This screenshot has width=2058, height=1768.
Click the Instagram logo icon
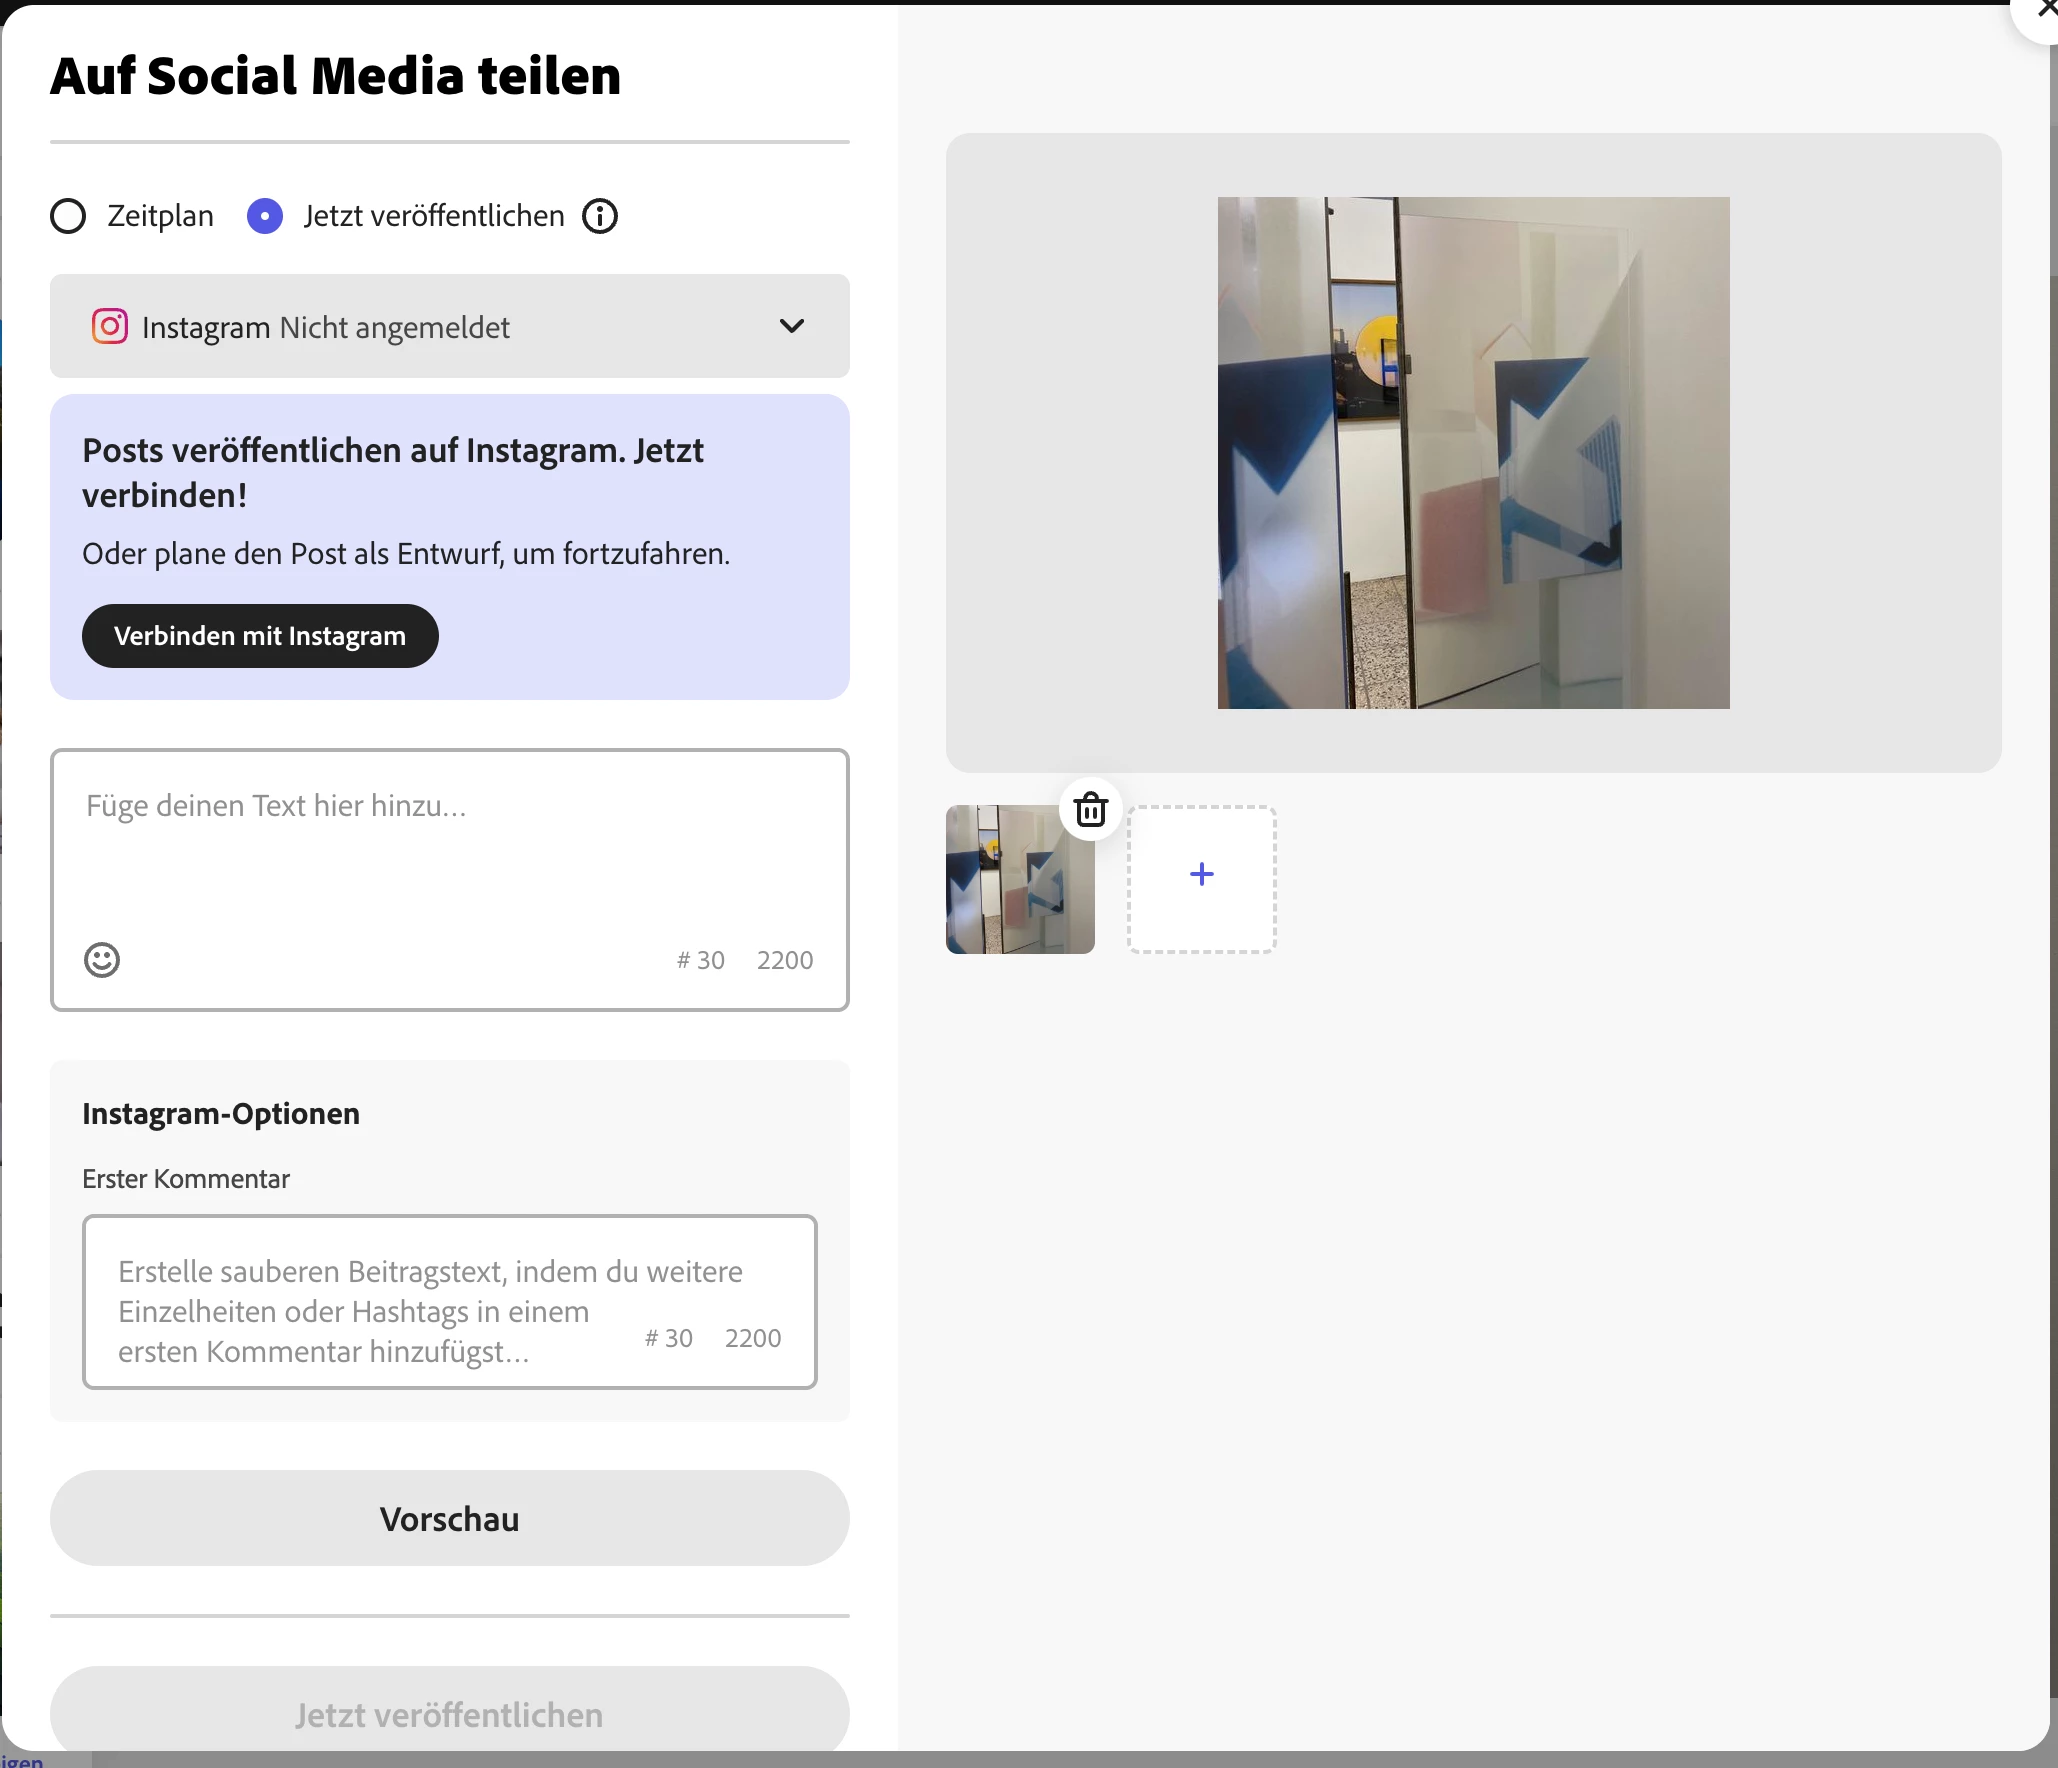tap(110, 327)
